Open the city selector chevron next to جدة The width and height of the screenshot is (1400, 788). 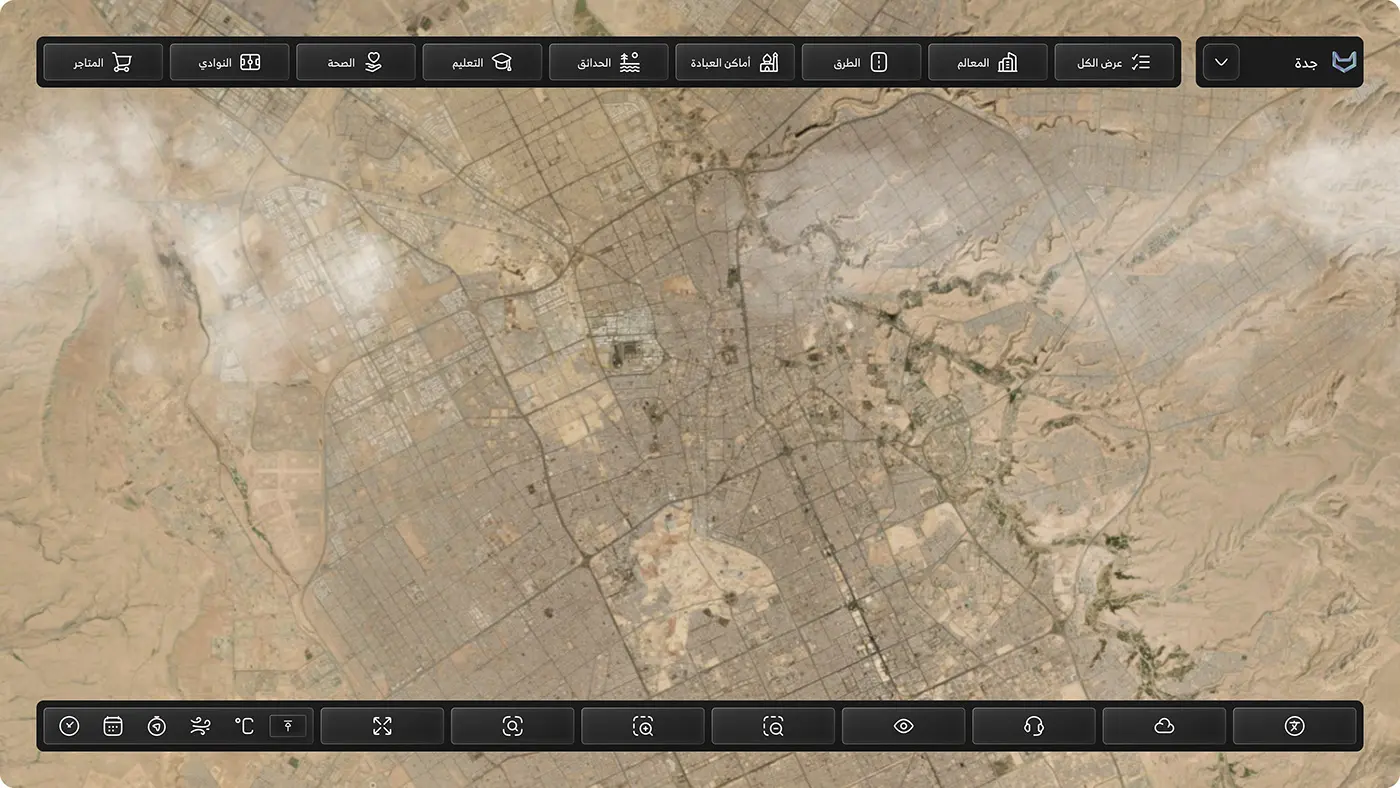point(1221,62)
